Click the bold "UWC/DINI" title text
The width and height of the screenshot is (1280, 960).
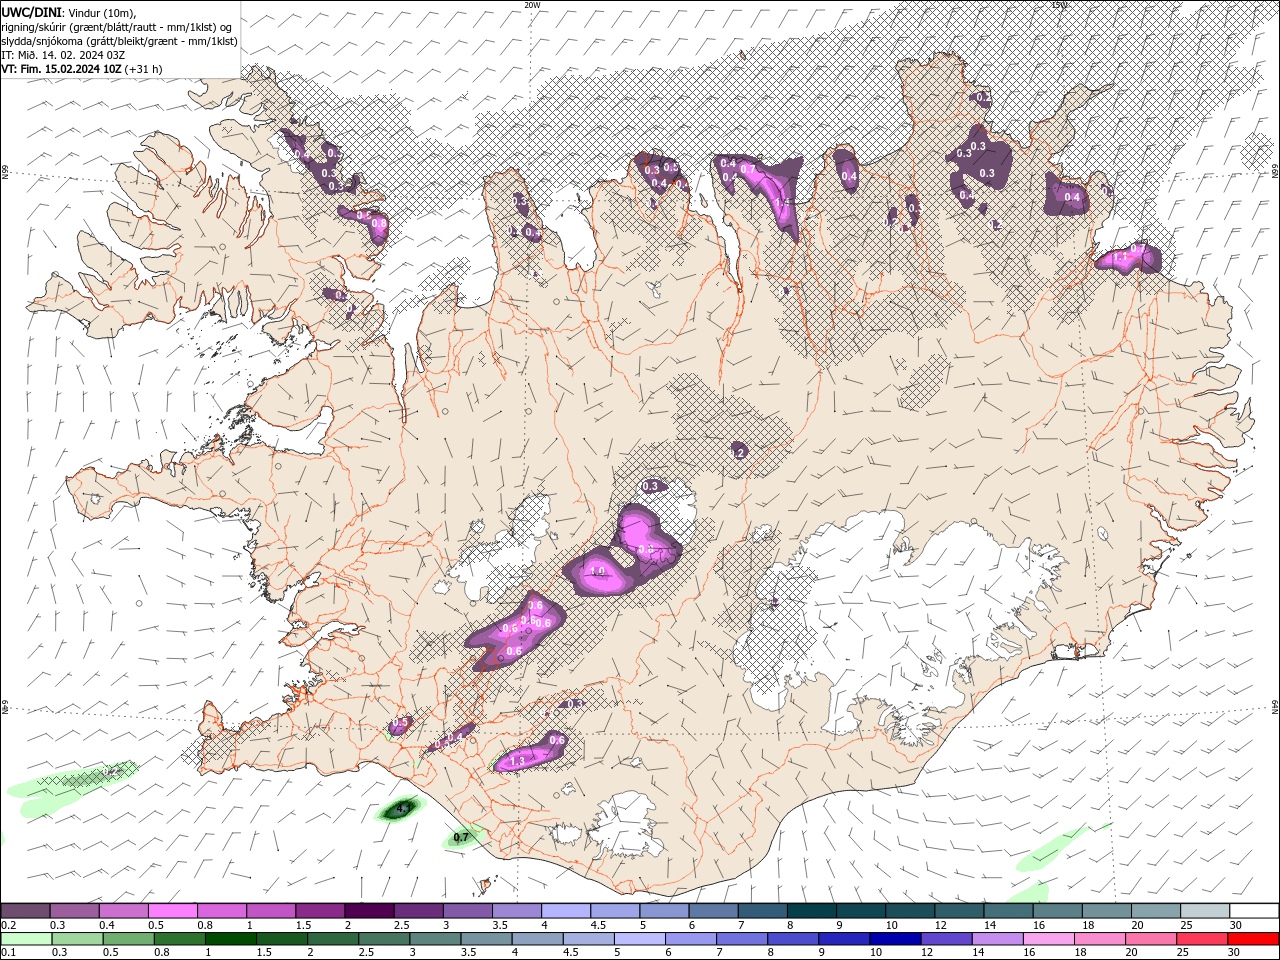click(x=32, y=12)
